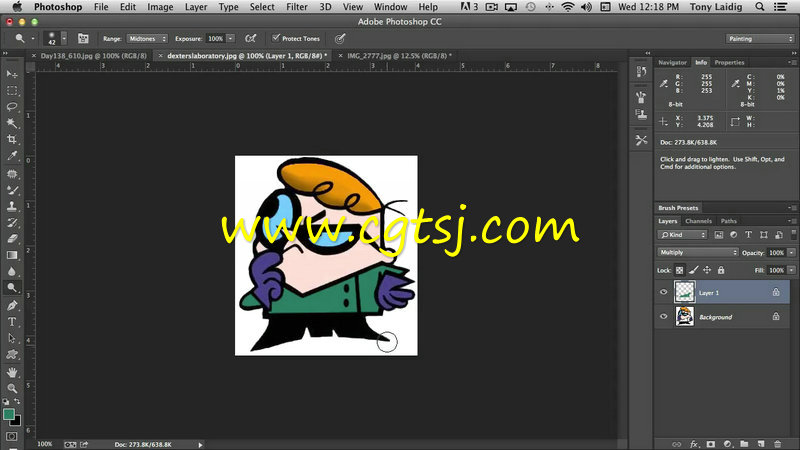The image size is (800, 450).
Task: Create a new layer
Action: 761,444
